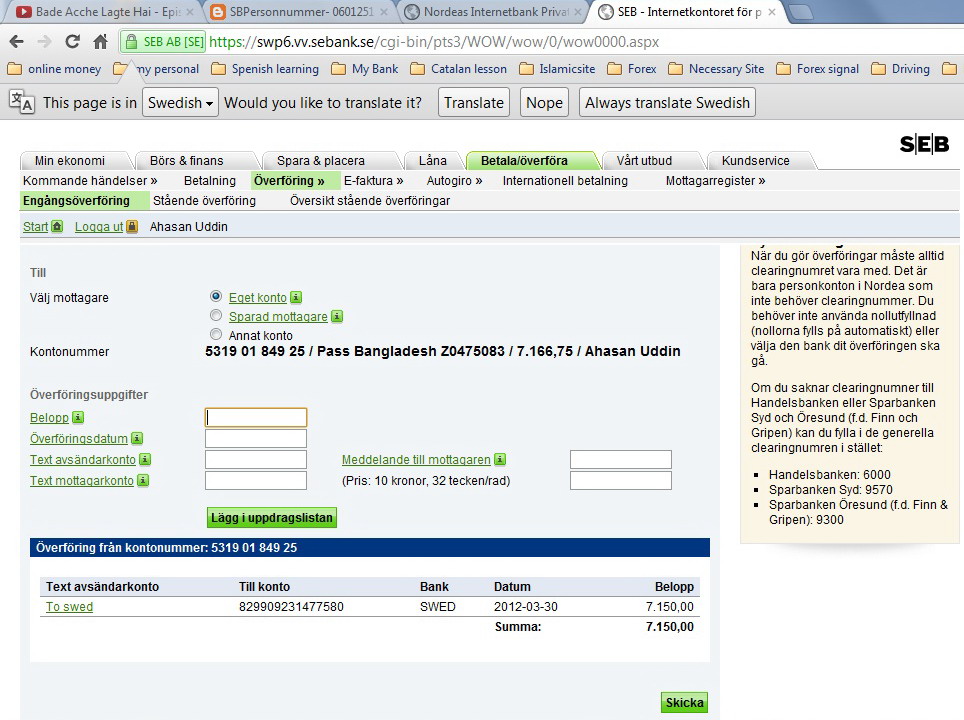Click the Text avsändarkonto input field
The height and width of the screenshot is (720, 964).
click(256, 459)
